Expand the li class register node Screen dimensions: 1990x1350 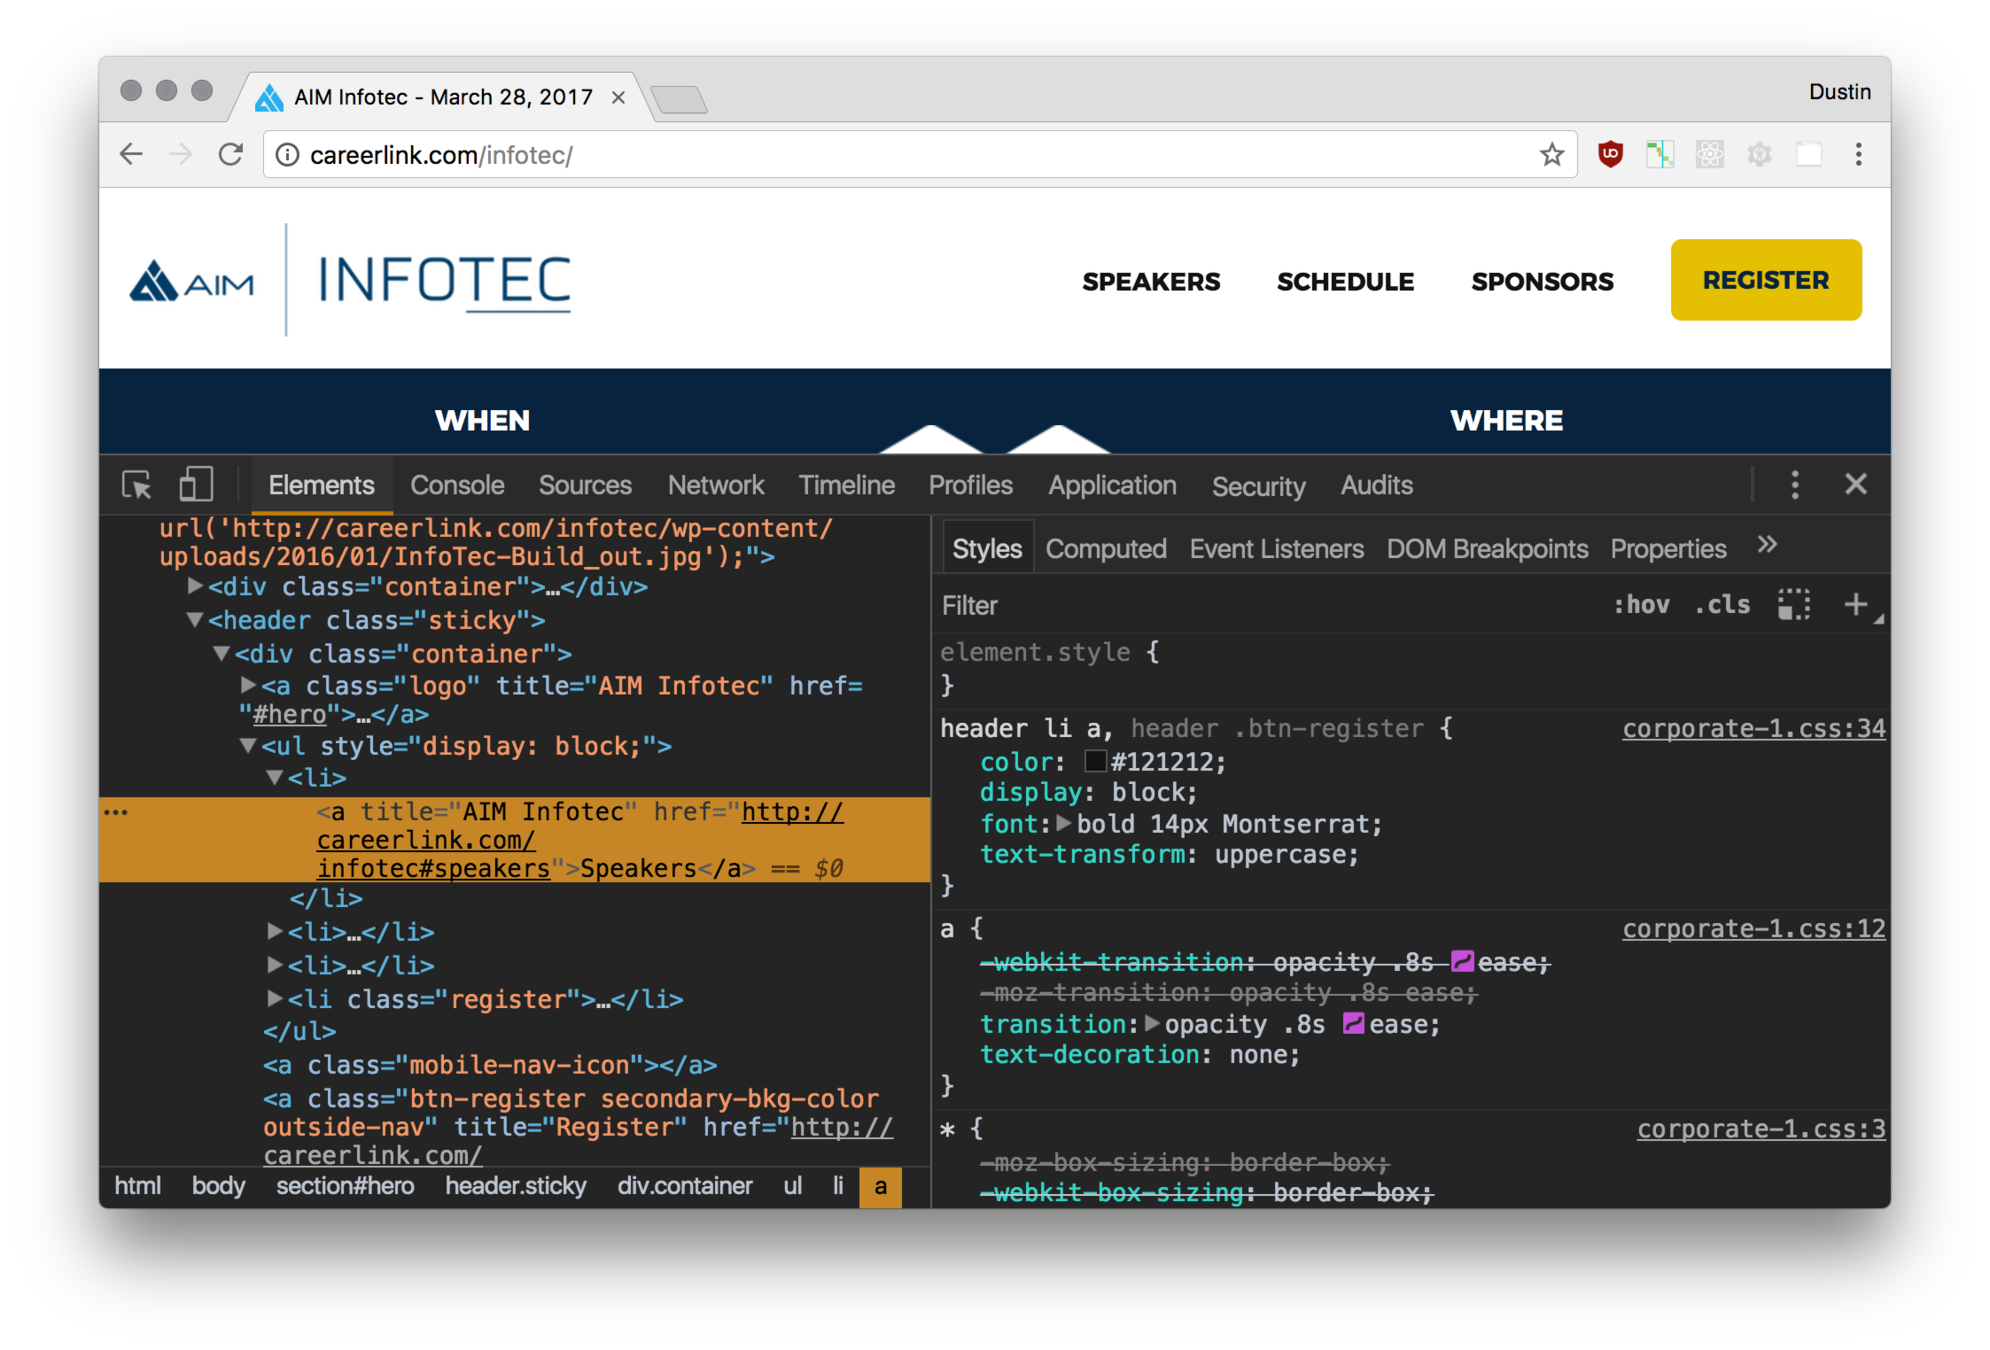[x=275, y=998]
